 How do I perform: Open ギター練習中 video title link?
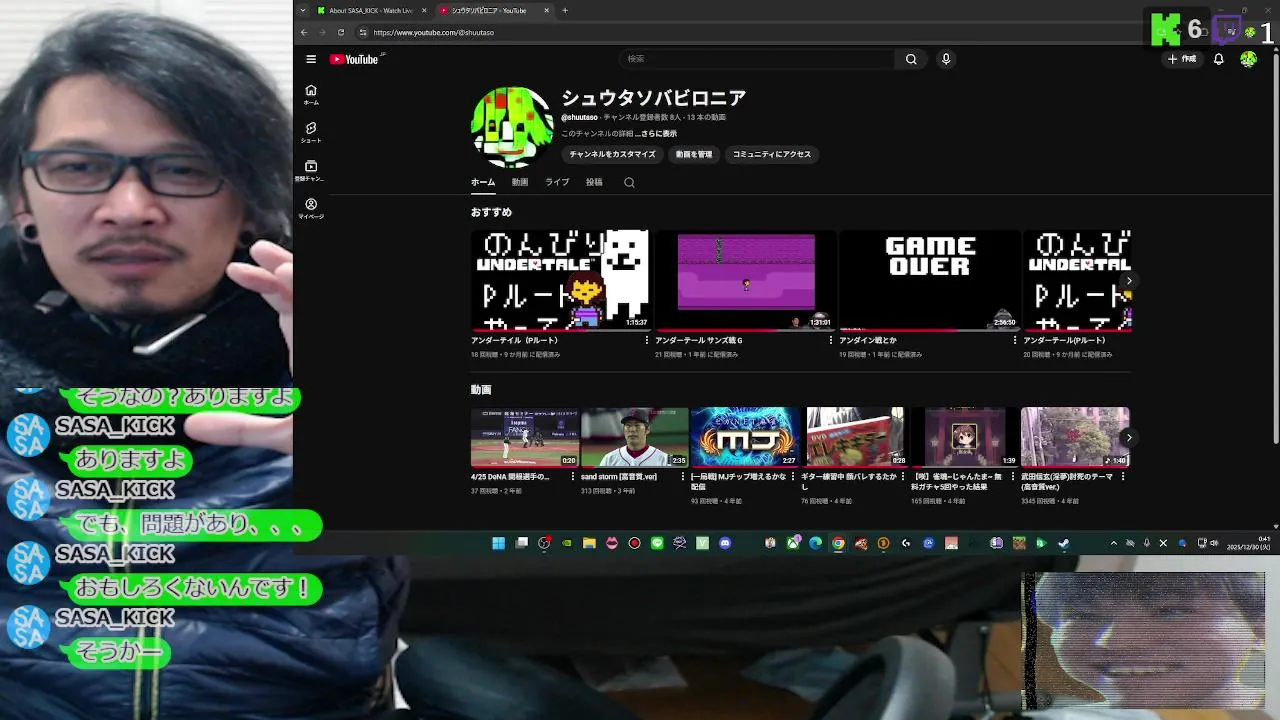pos(849,481)
